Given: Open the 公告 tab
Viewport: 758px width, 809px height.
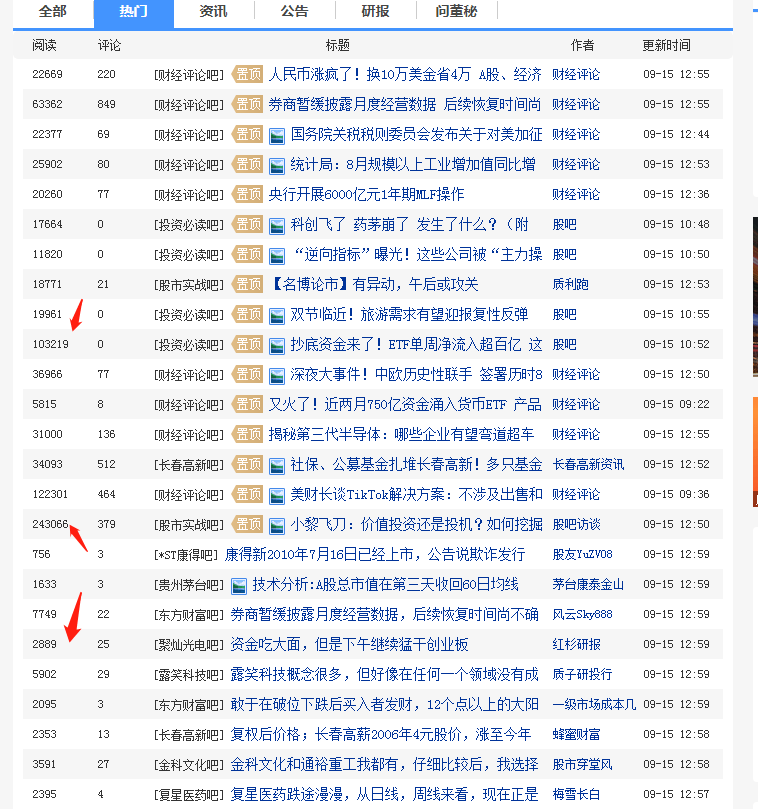Looking at the screenshot, I should [x=295, y=11].
